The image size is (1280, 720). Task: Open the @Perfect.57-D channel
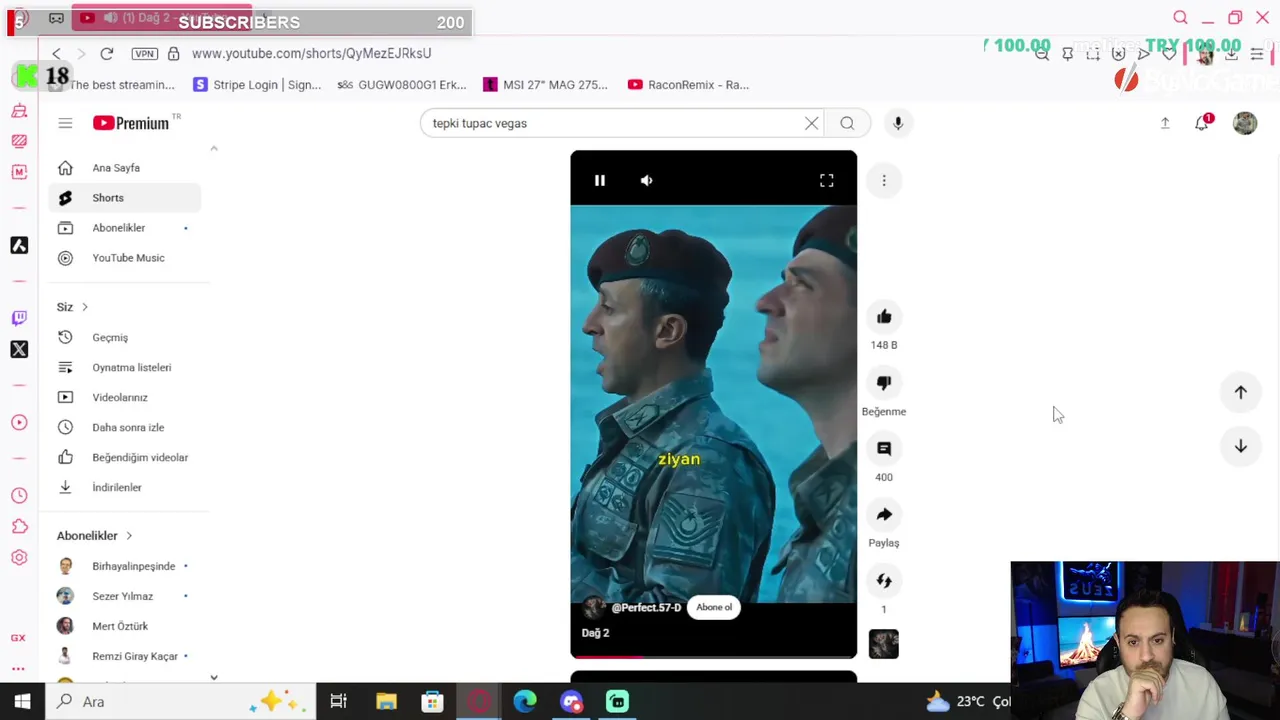646,608
